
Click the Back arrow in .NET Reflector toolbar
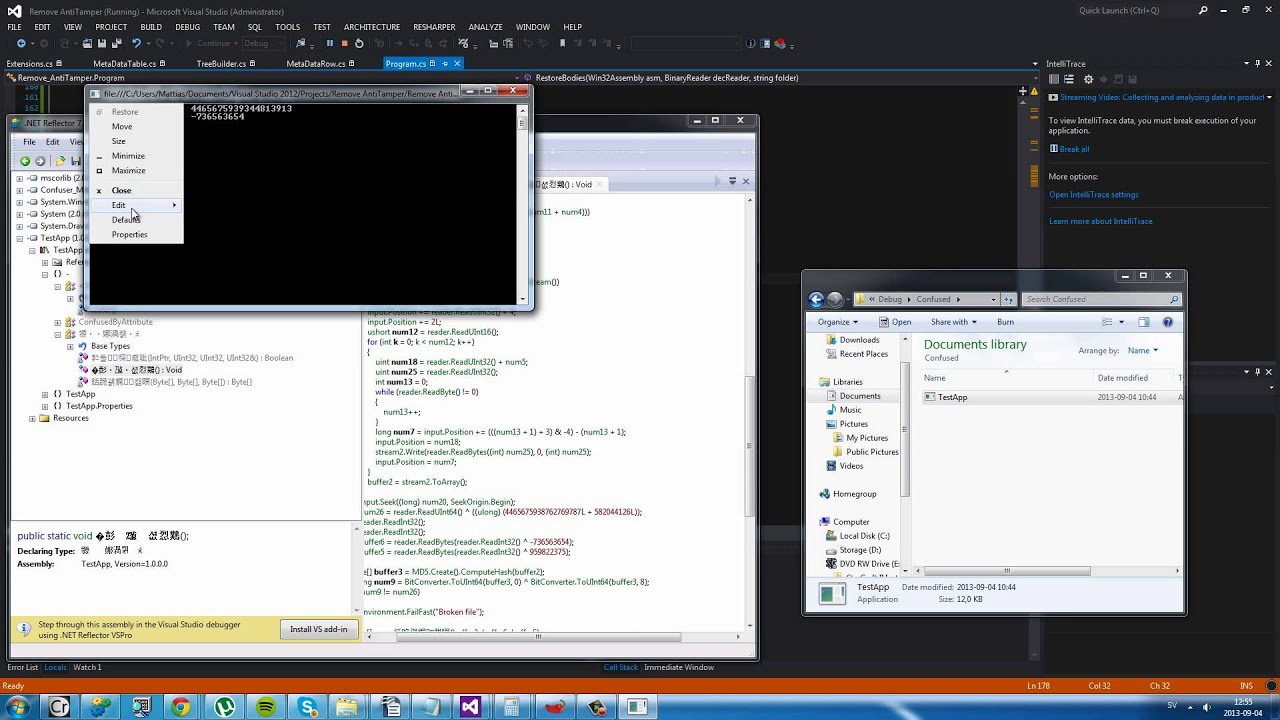tap(25, 161)
